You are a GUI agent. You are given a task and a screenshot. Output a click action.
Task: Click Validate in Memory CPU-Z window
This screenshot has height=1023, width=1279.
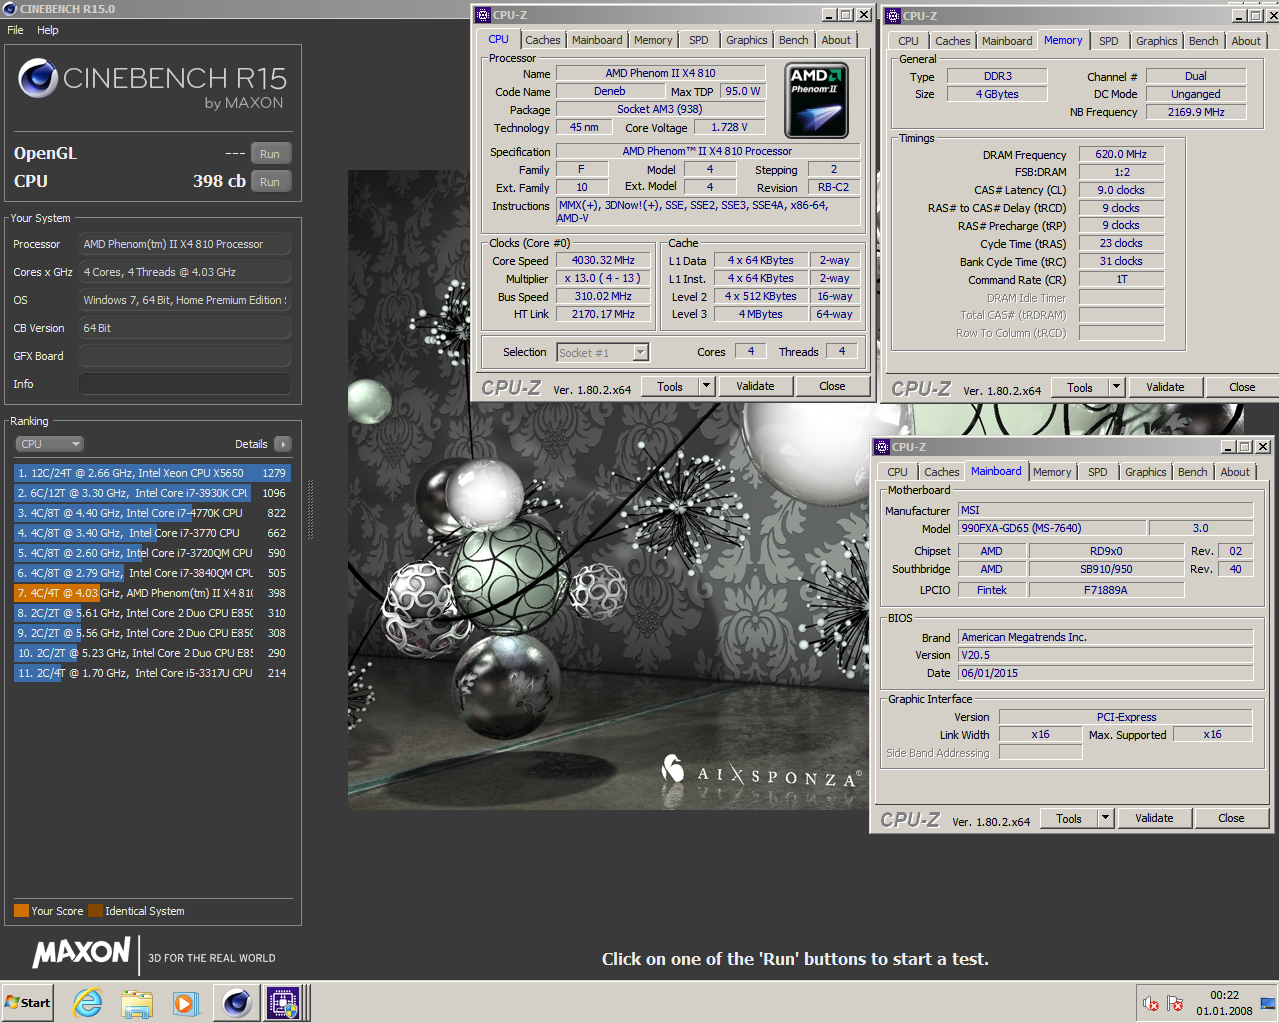click(x=1165, y=388)
